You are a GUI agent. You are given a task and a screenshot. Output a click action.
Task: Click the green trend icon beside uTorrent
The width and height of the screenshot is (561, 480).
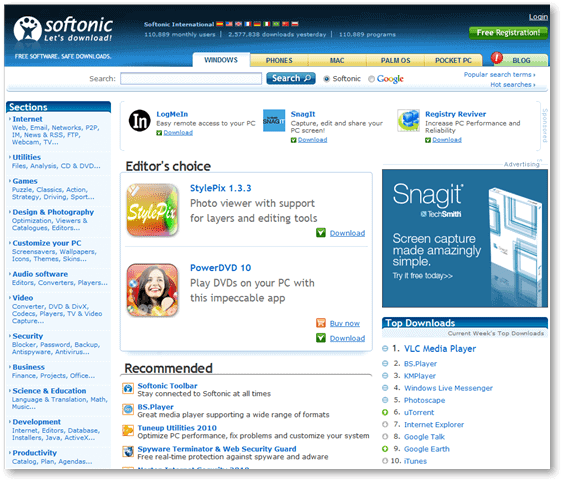pos(385,412)
